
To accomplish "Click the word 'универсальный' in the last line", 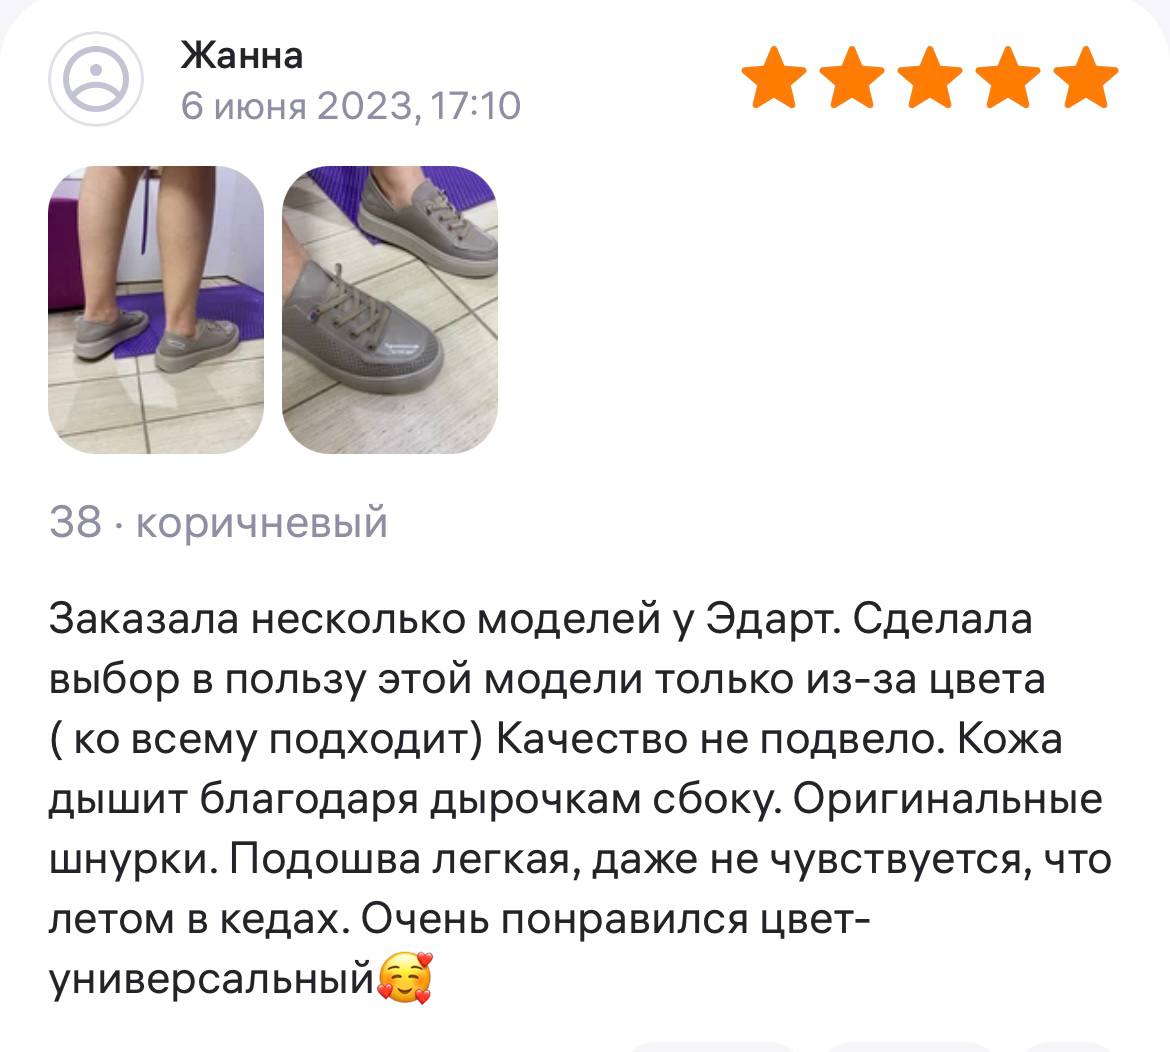I will pos(211,980).
